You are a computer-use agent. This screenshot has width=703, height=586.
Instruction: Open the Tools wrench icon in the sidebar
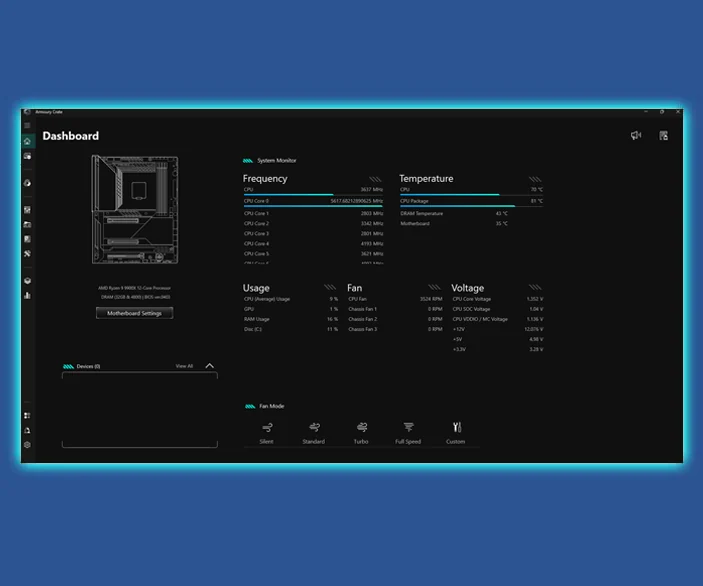coord(27,254)
